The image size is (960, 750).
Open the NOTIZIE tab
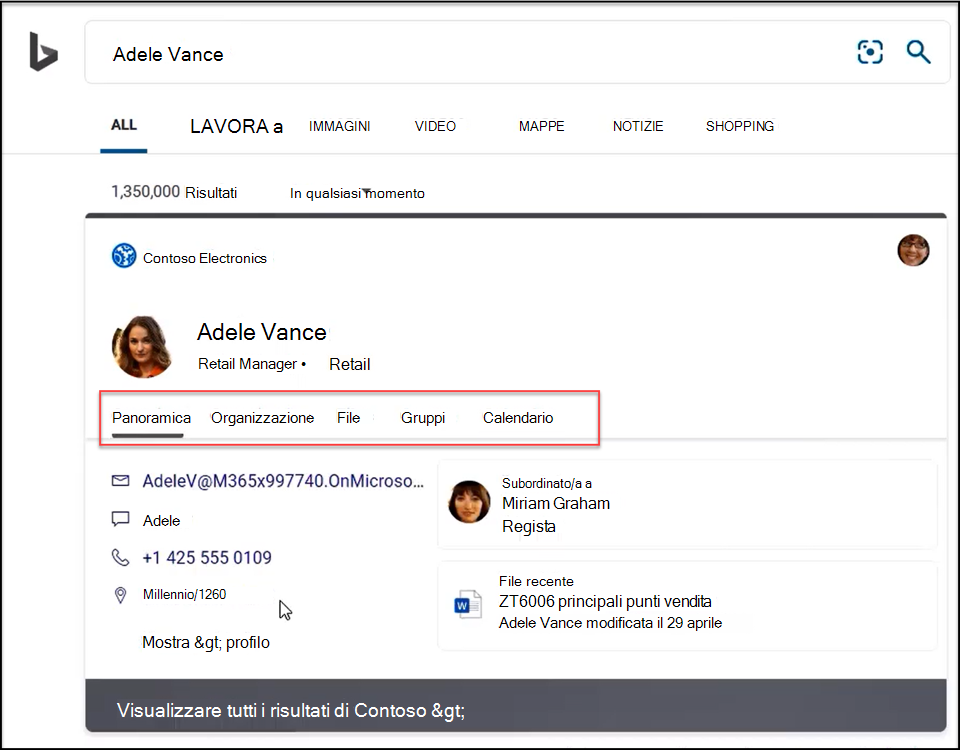[638, 126]
